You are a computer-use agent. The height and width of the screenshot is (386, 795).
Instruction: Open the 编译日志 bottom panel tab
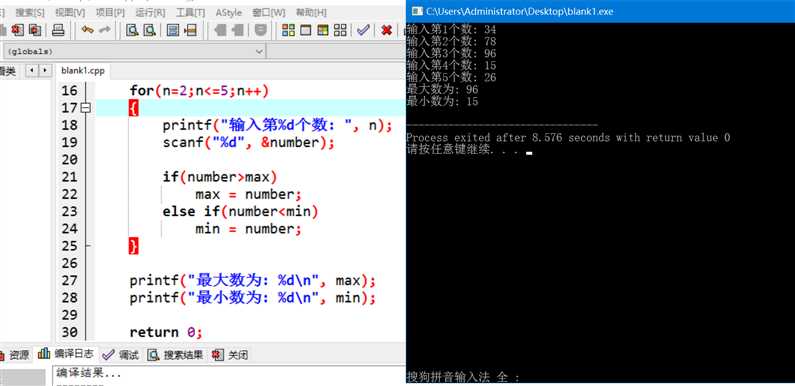pos(67,354)
